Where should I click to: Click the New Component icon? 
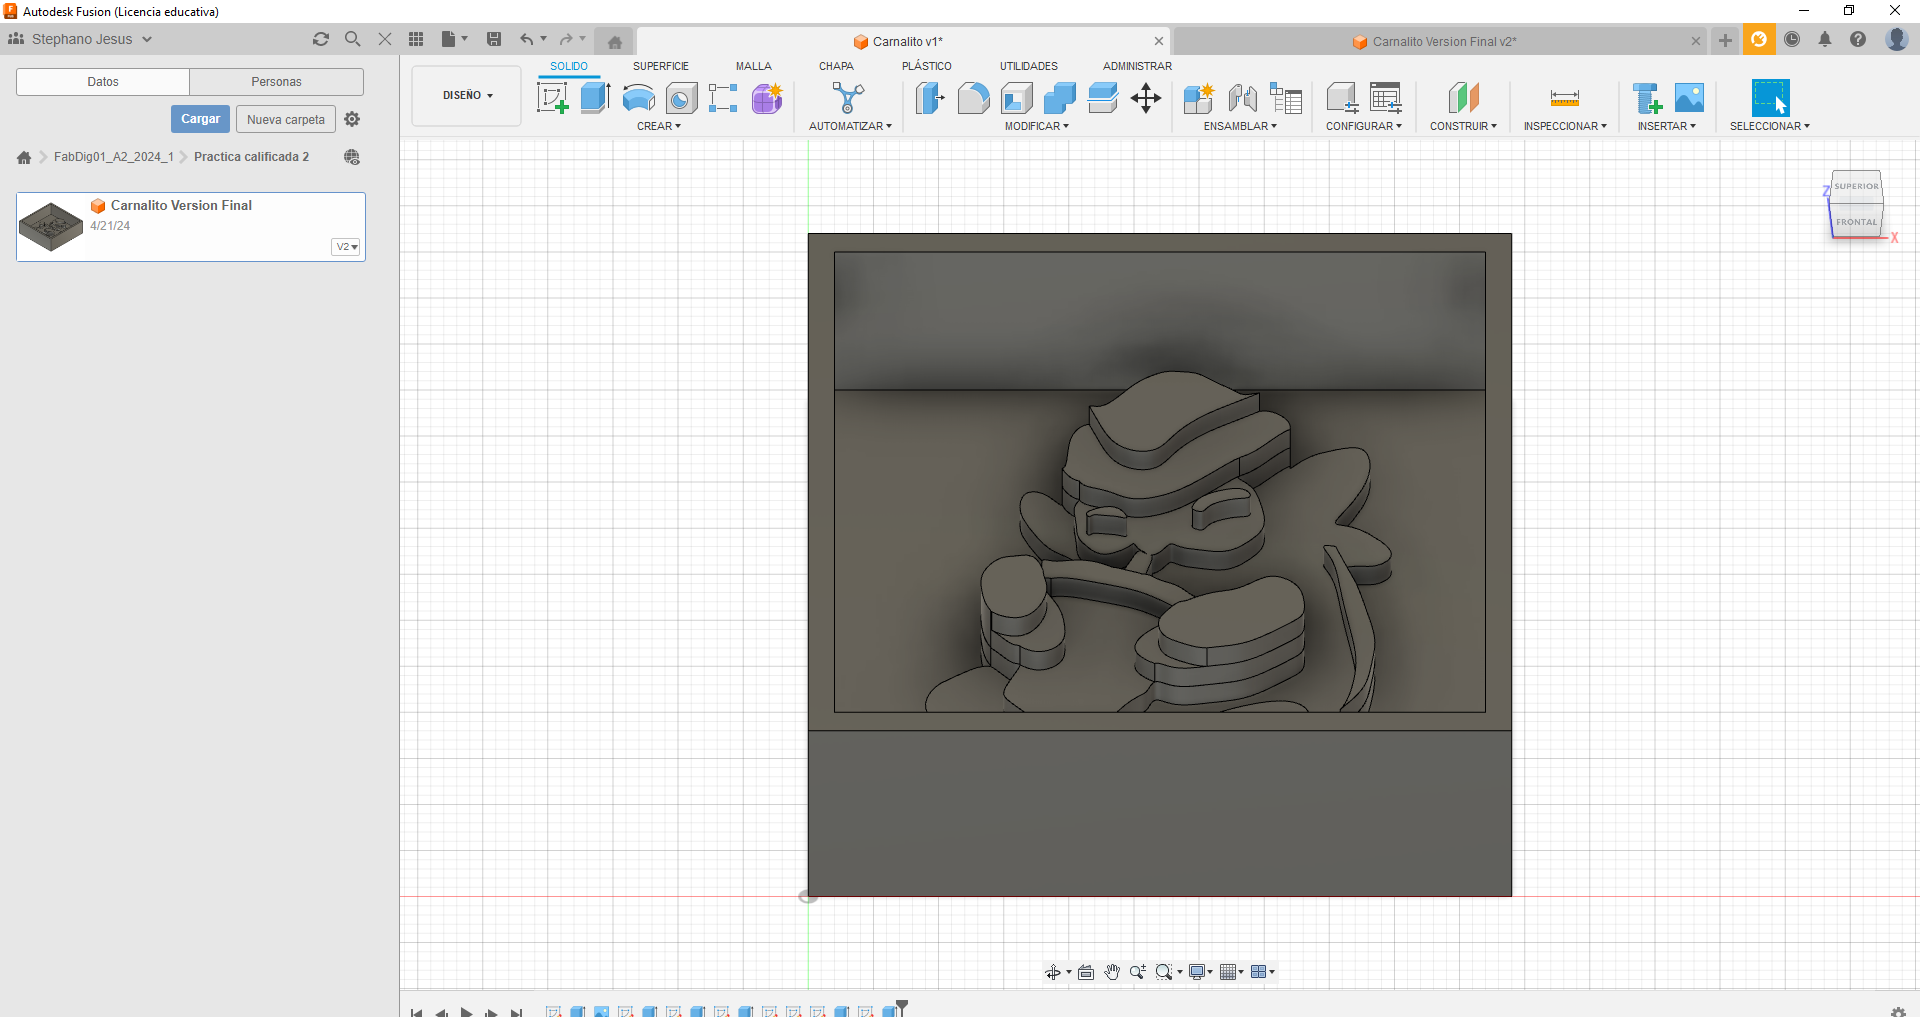[1198, 98]
